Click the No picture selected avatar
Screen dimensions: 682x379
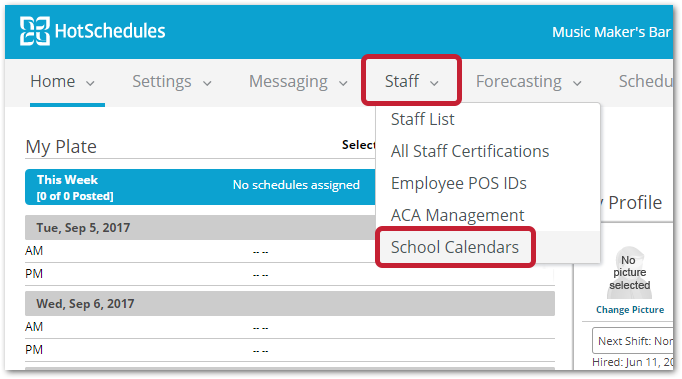click(x=629, y=272)
